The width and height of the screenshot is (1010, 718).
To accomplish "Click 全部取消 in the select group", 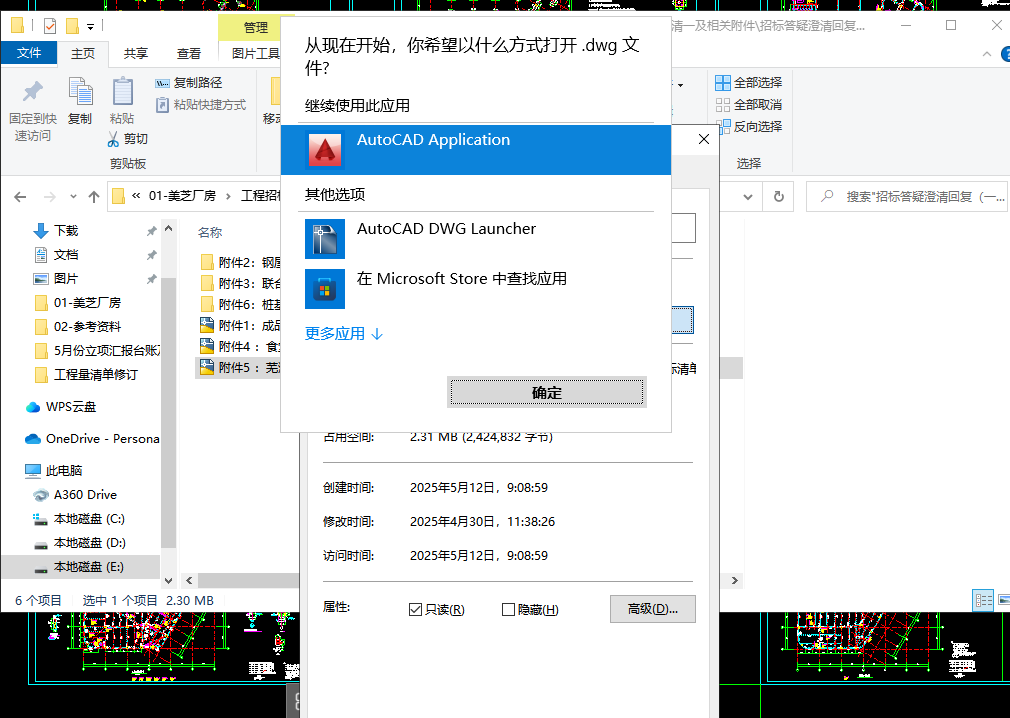I will (748, 104).
